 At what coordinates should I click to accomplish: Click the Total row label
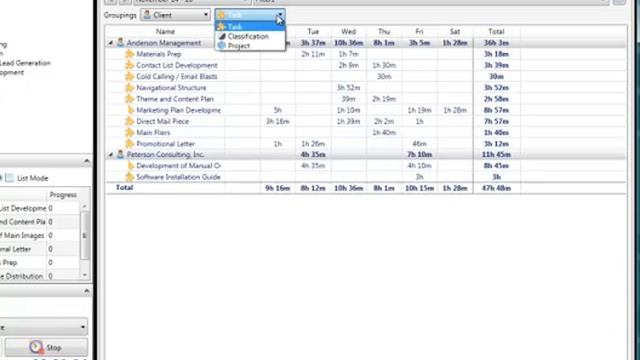point(124,187)
